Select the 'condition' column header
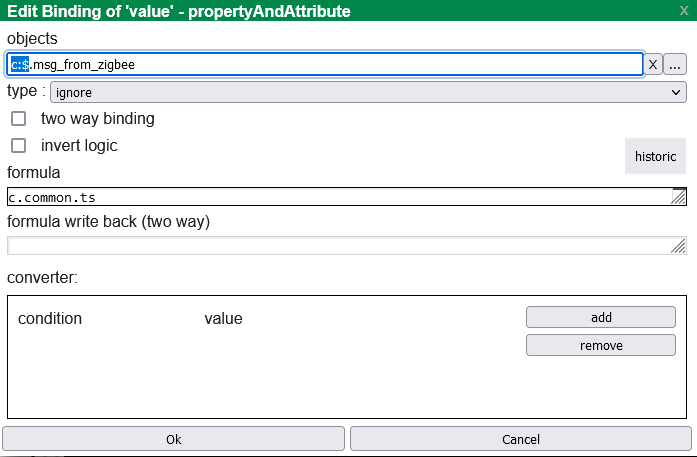This screenshot has height=457, width=697. tap(50, 319)
